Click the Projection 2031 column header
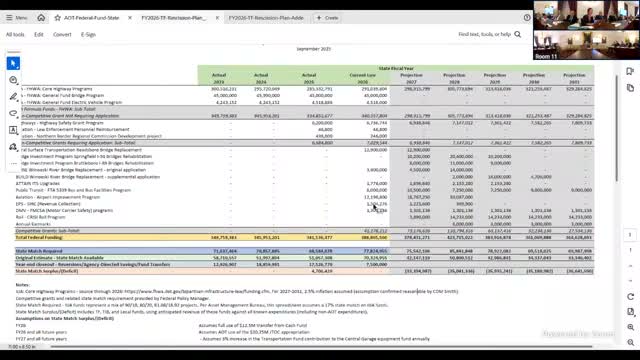This screenshot has width=640, height=360. [x=574, y=78]
